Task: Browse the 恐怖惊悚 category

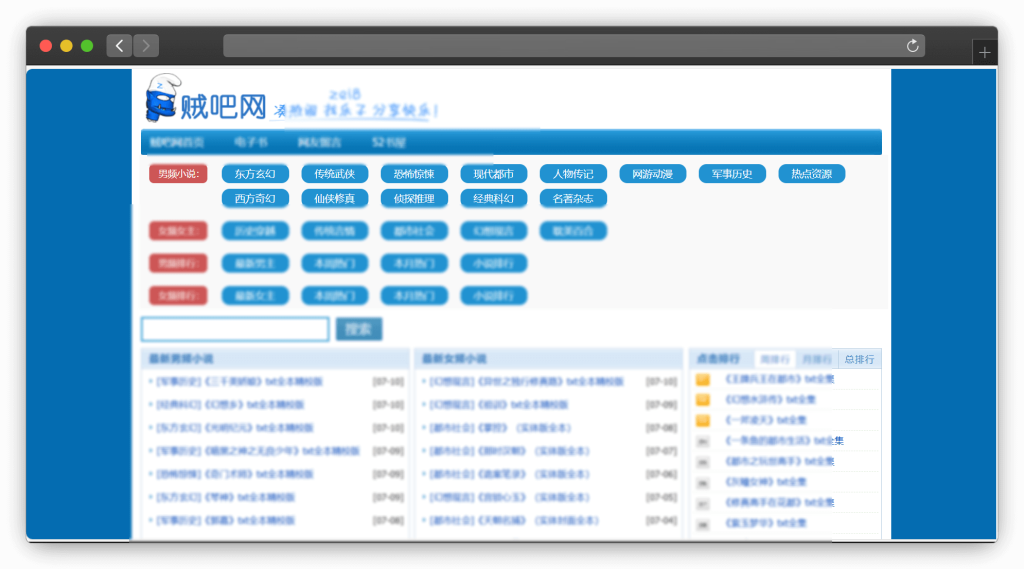Action: [414, 174]
